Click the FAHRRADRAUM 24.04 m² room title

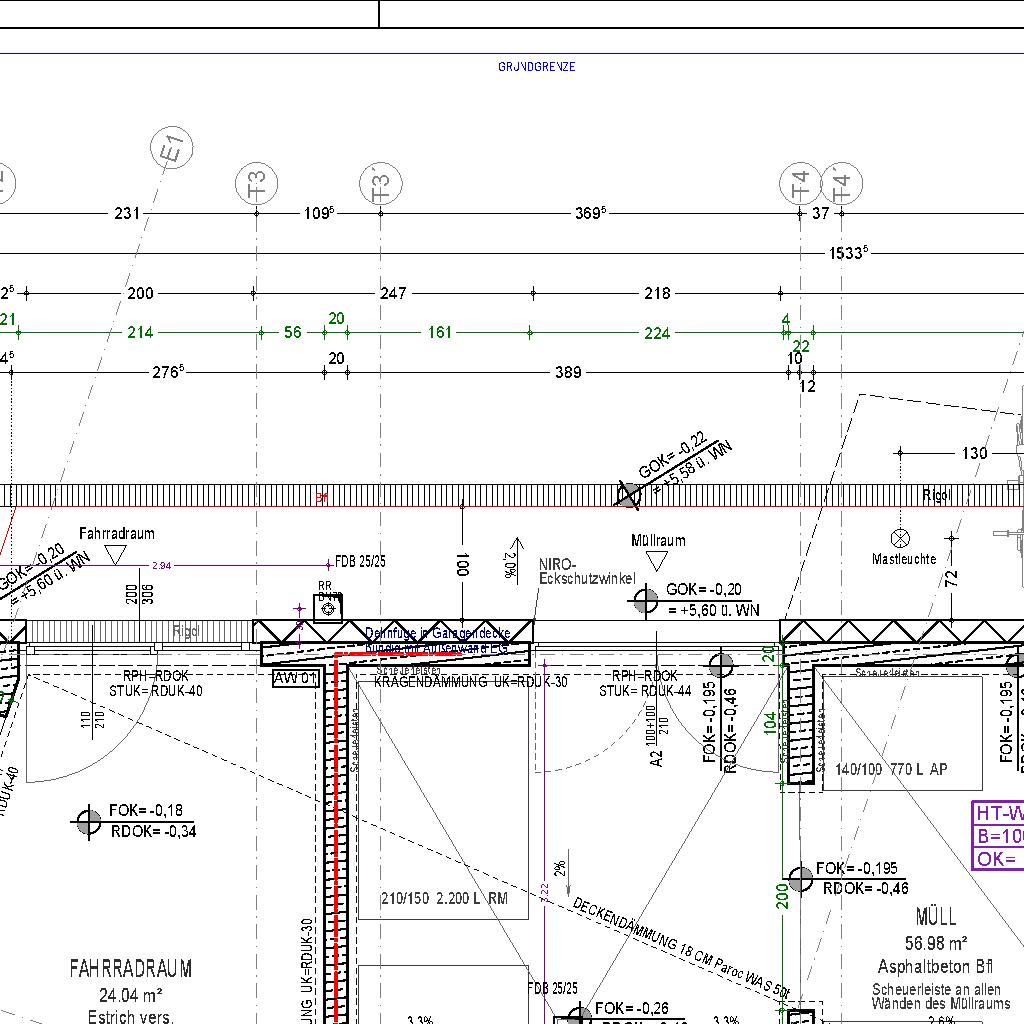(131, 980)
